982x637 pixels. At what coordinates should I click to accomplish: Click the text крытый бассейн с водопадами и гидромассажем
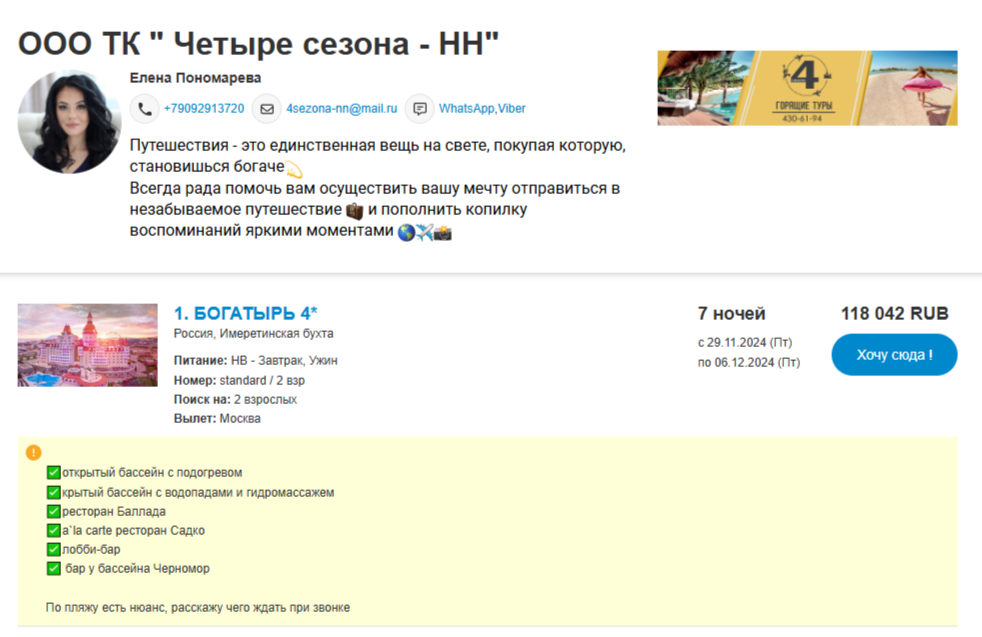(198, 492)
